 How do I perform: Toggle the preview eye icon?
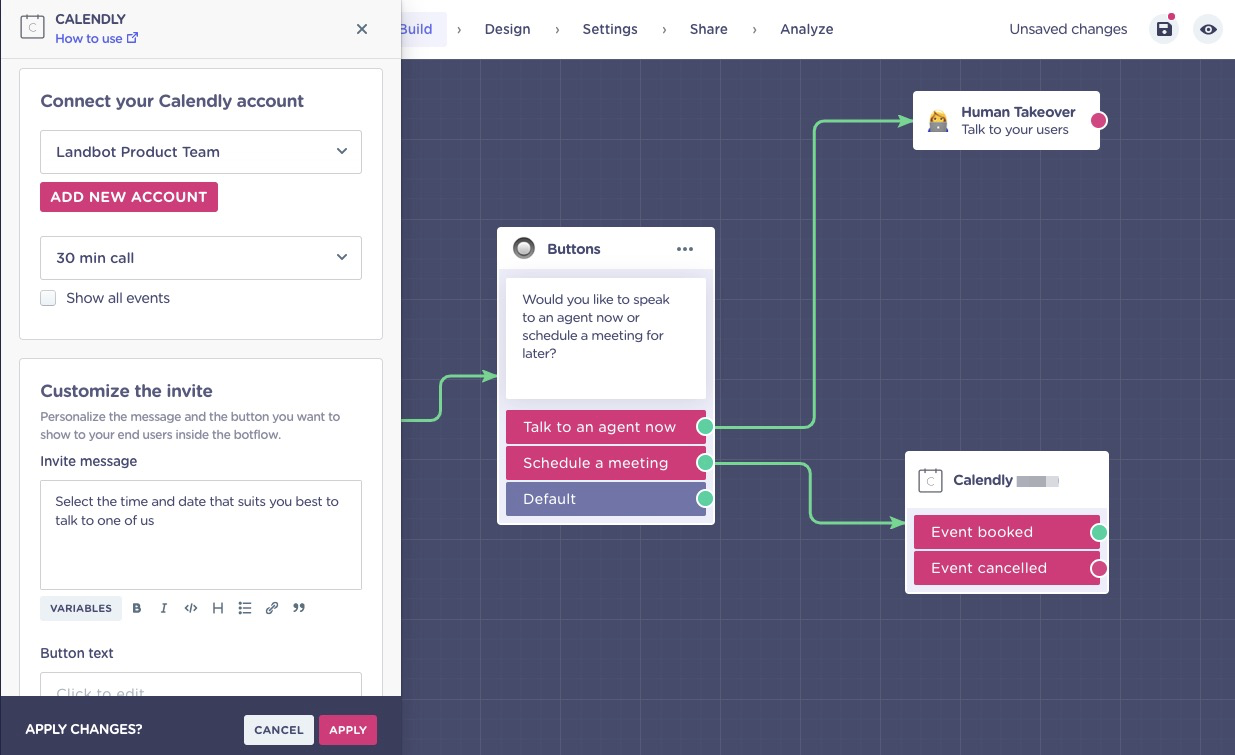[1208, 29]
